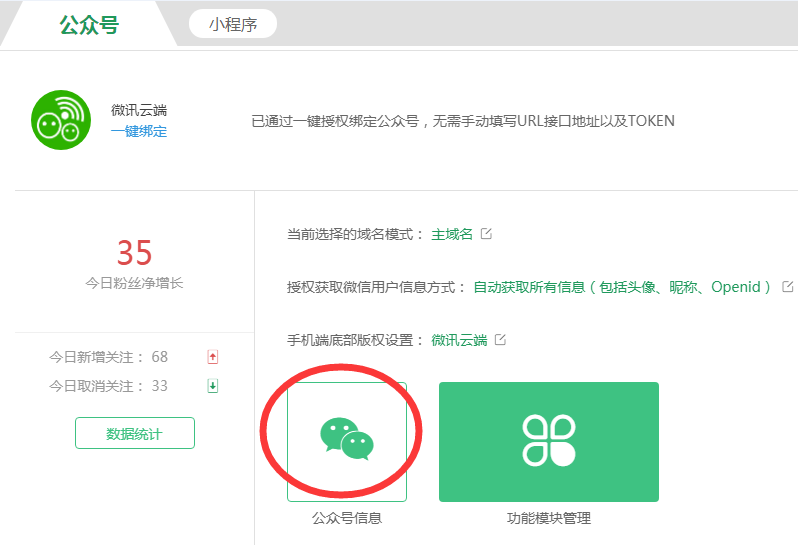Click the edit icon beside 主域名
Viewport: 798px width, 545px height.
pyautogui.click(x=487, y=234)
